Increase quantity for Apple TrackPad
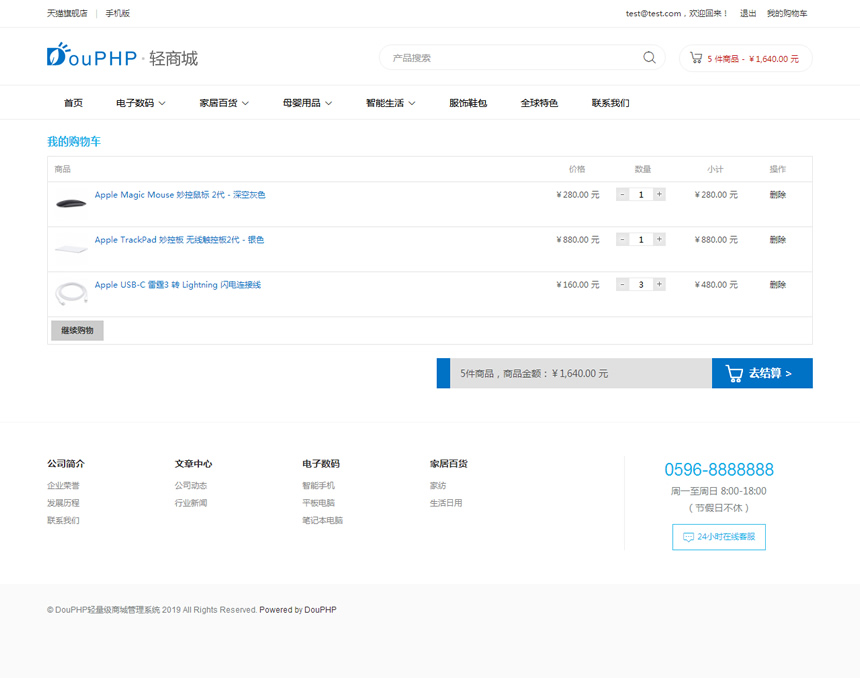 pyautogui.click(x=659, y=239)
